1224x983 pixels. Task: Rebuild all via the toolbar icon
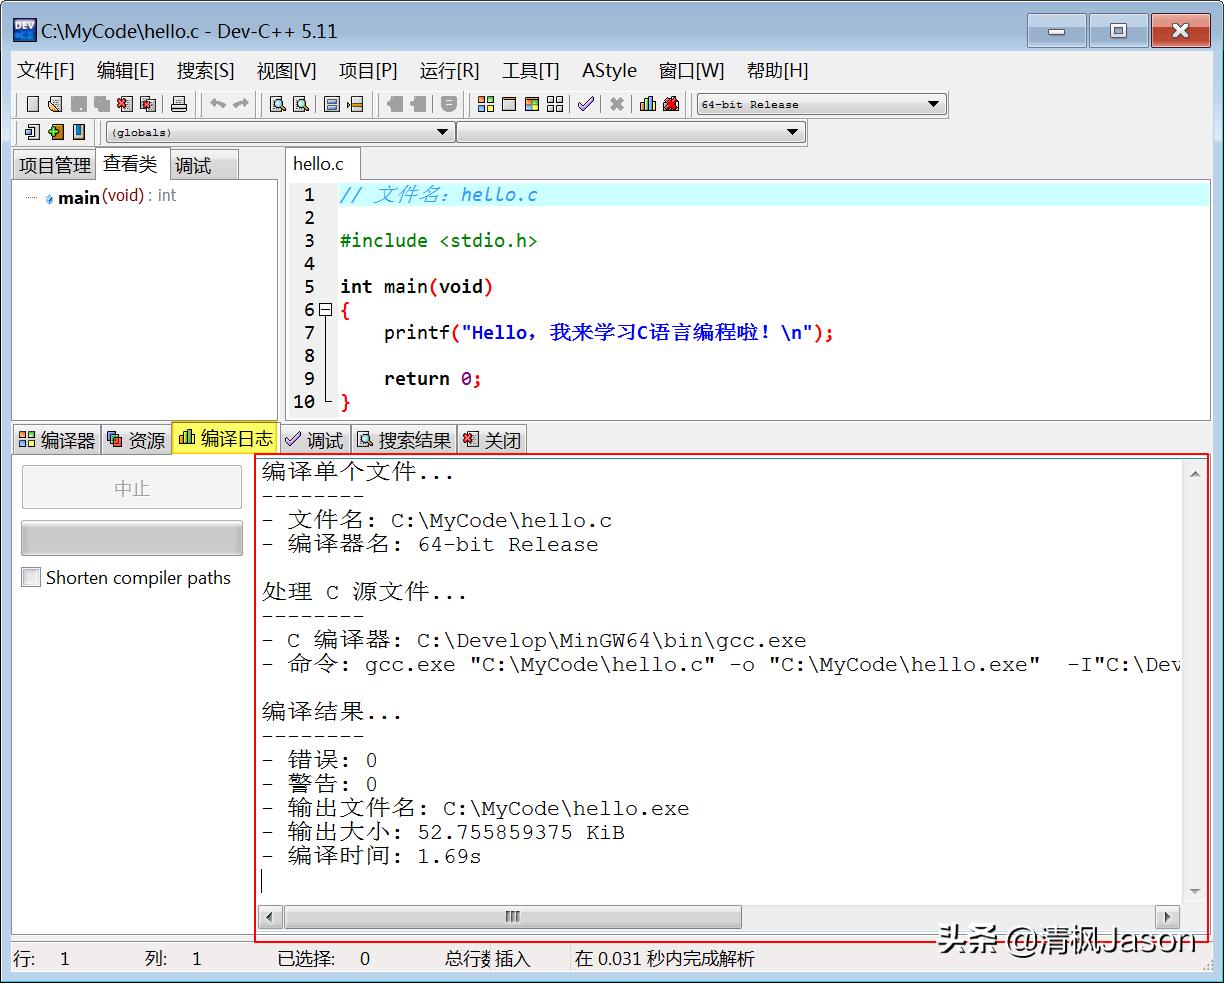tap(554, 103)
